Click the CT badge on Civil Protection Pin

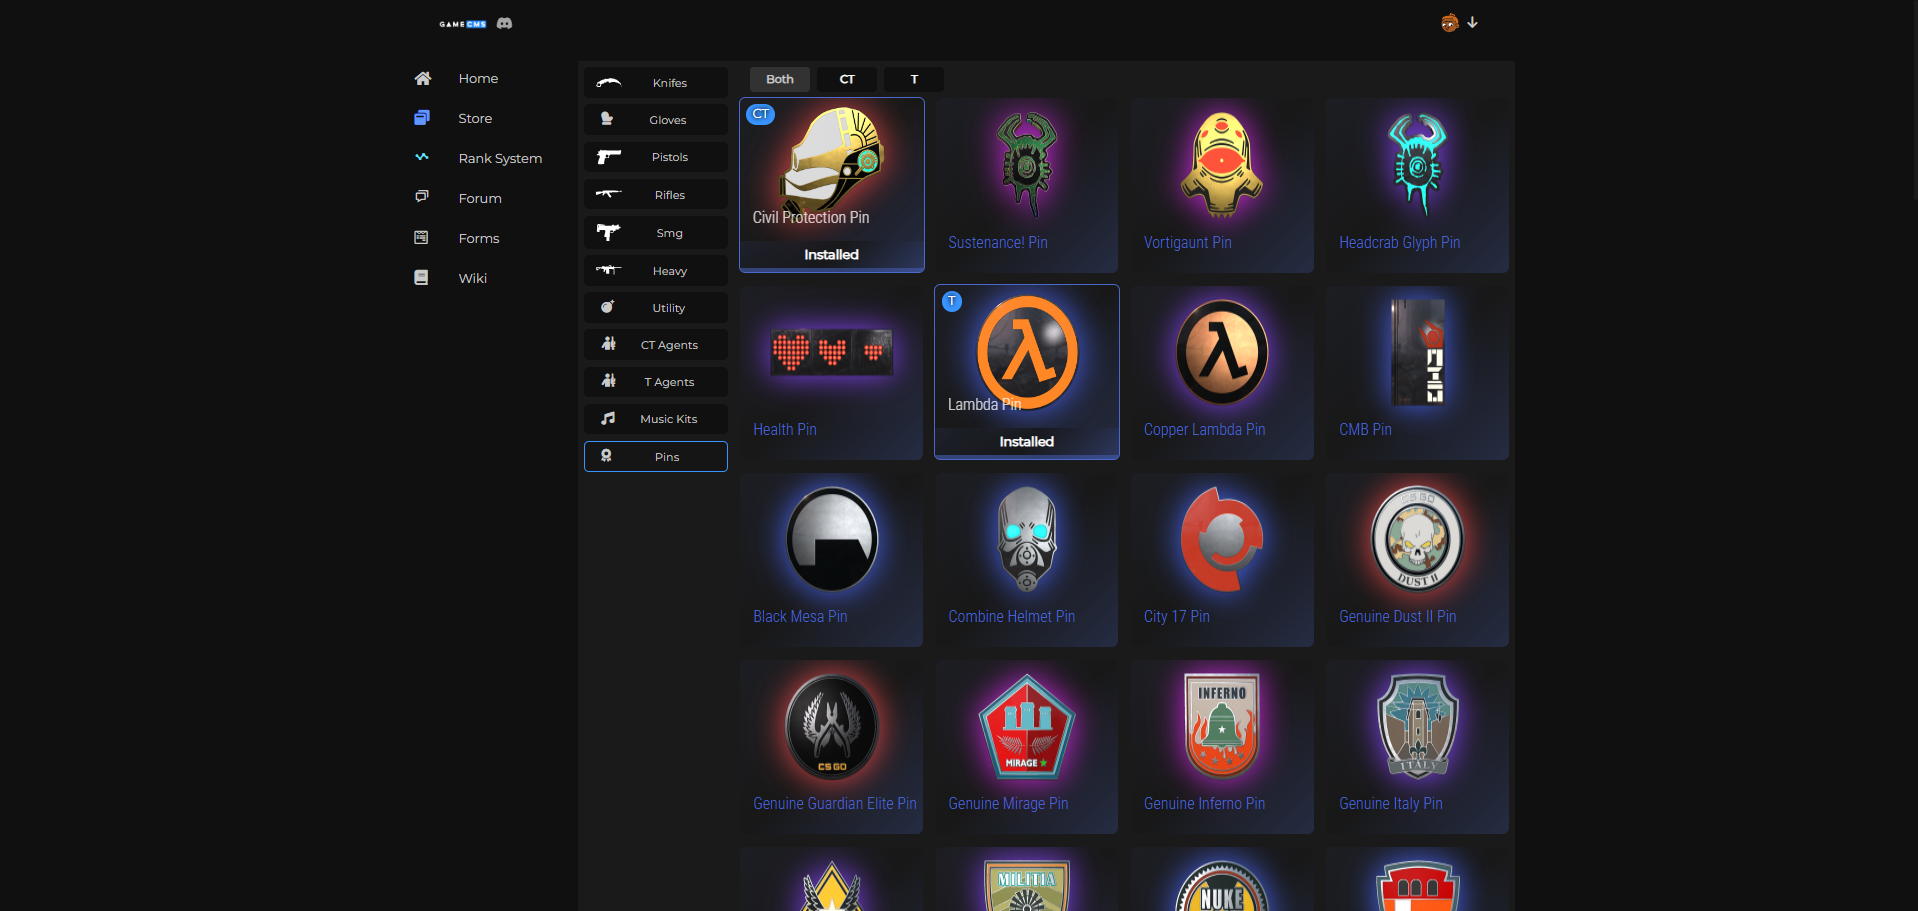[x=761, y=114]
